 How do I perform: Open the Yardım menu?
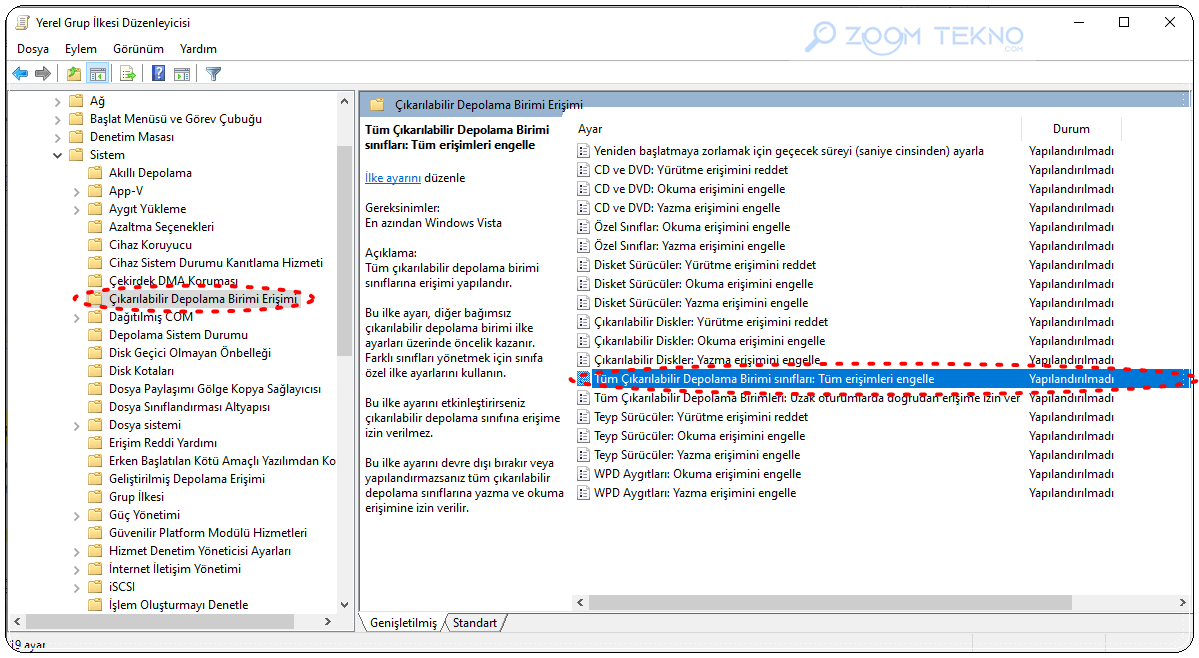(x=198, y=49)
